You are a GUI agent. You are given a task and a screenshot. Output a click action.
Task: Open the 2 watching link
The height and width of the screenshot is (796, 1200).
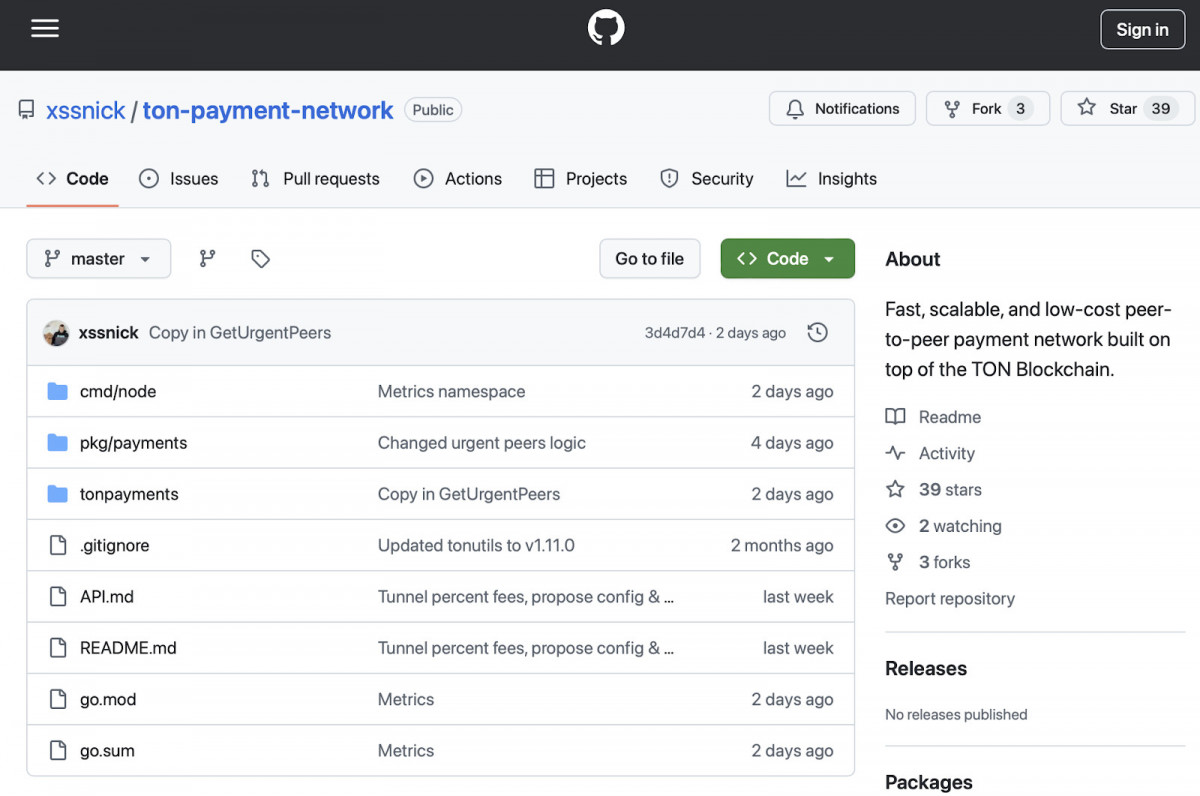click(960, 526)
